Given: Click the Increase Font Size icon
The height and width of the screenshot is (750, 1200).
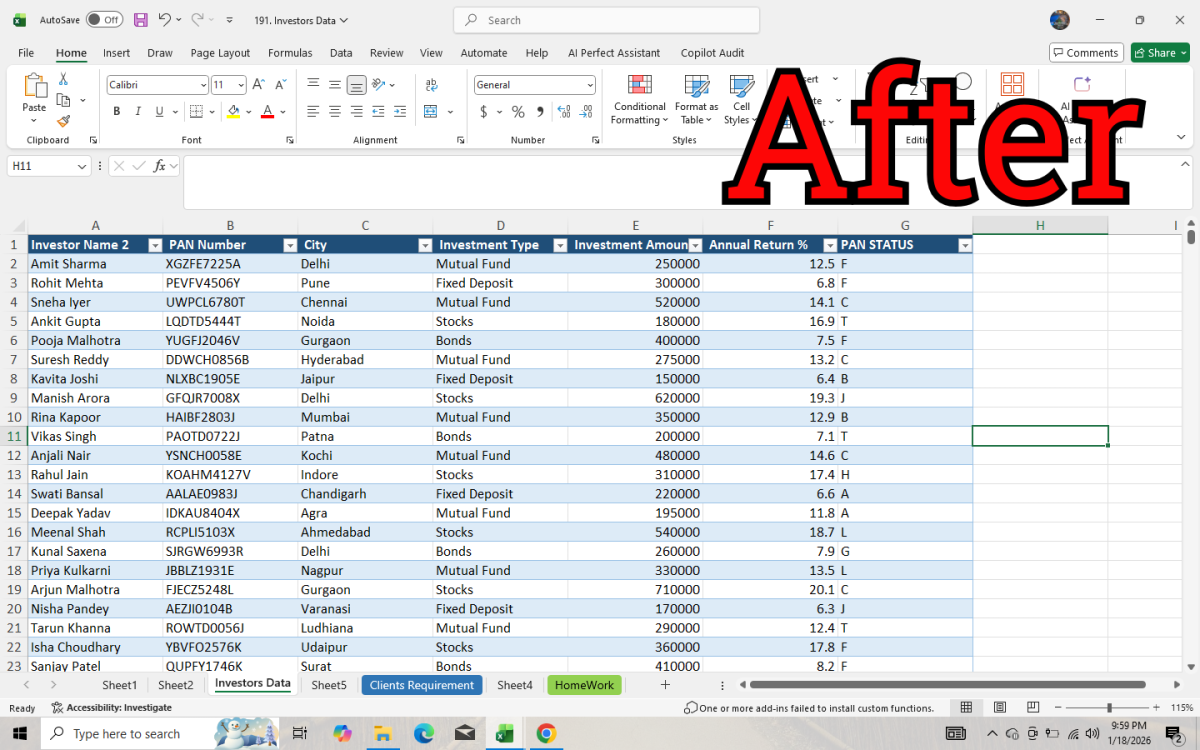Looking at the screenshot, I should click(x=258, y=85).
